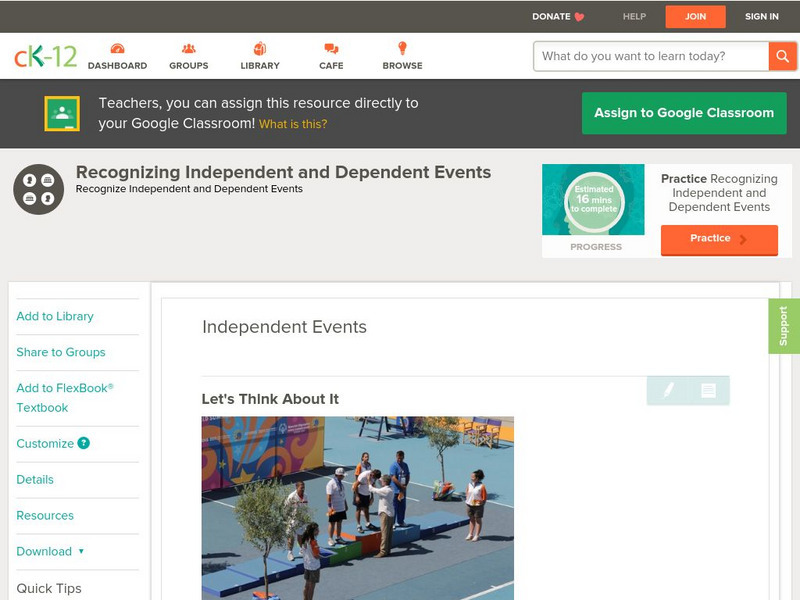This screenshot has height=600, width=800.
Task: Click the podium photo in the lesson
Action: (x=358, y=508)
